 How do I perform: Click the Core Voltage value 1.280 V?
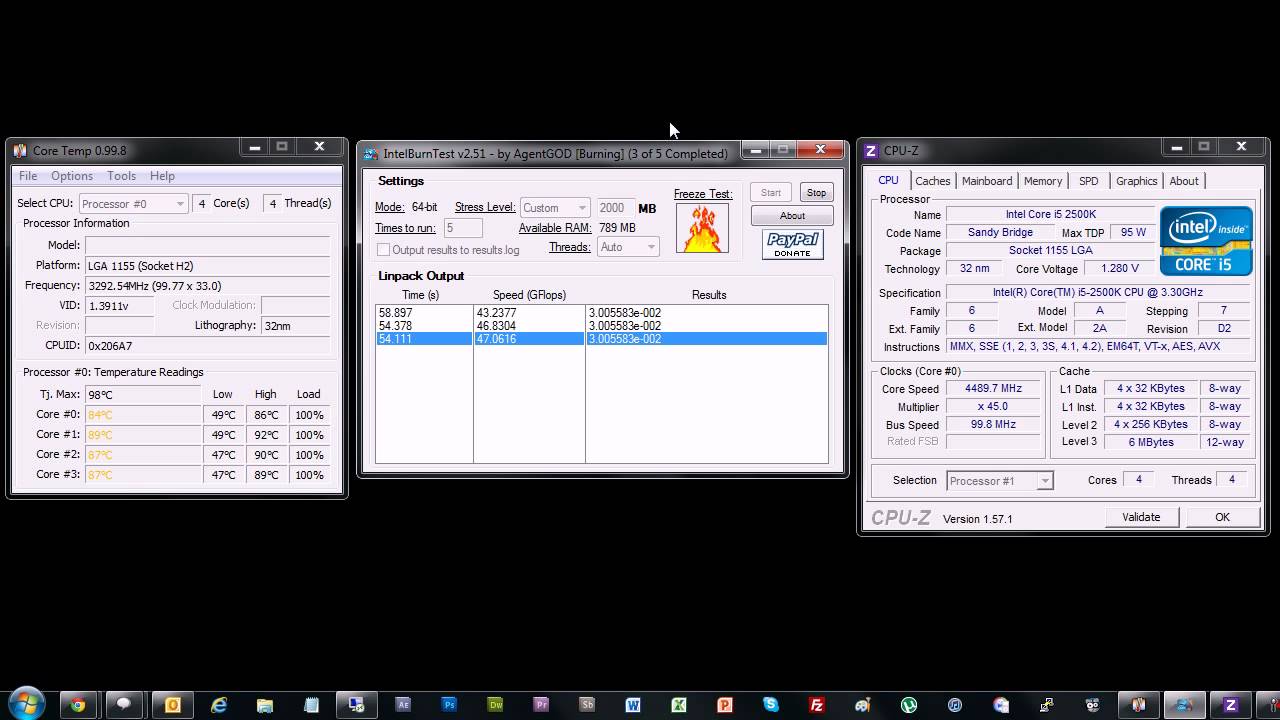coord(1119,269)
